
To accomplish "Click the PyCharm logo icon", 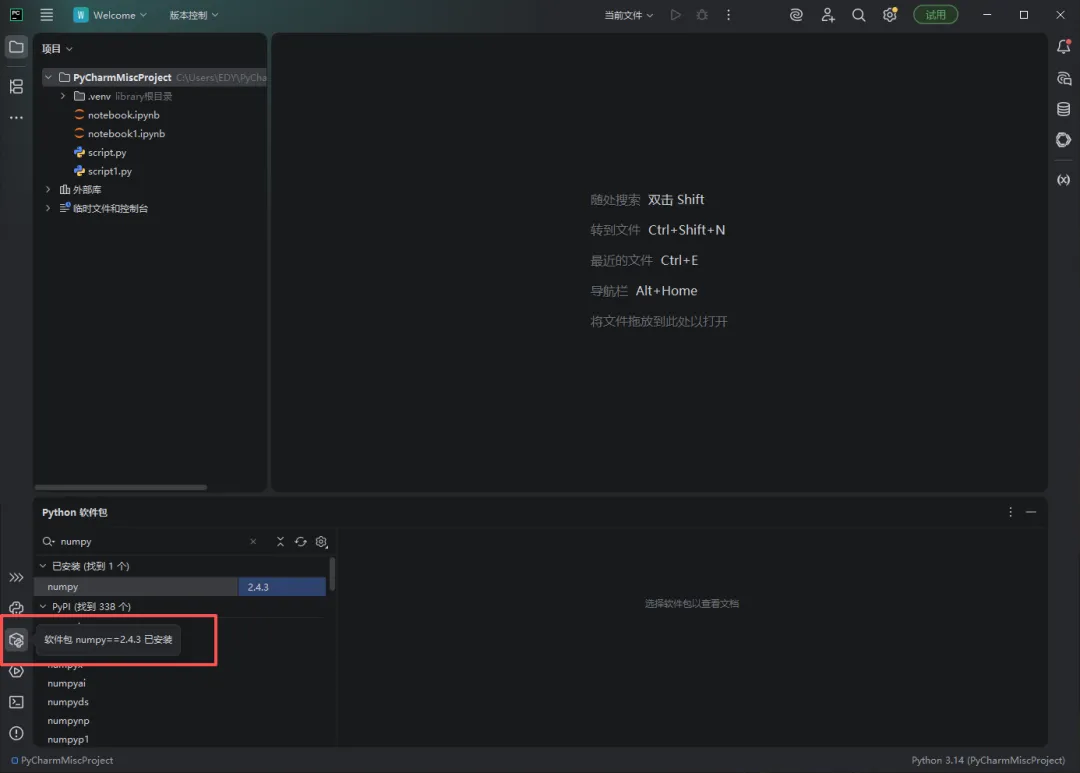I will point(16,15).
